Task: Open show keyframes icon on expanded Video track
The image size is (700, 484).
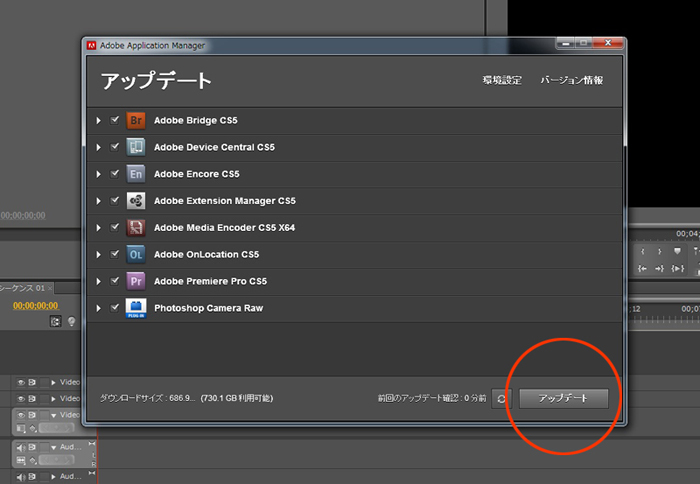Action: (x=33, y=428)
